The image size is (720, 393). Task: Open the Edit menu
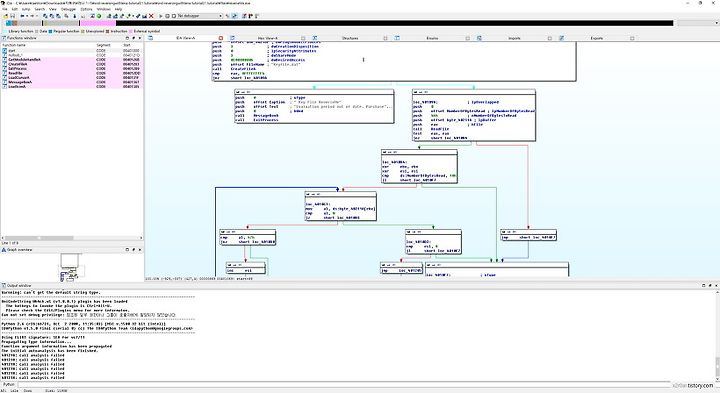15,9
